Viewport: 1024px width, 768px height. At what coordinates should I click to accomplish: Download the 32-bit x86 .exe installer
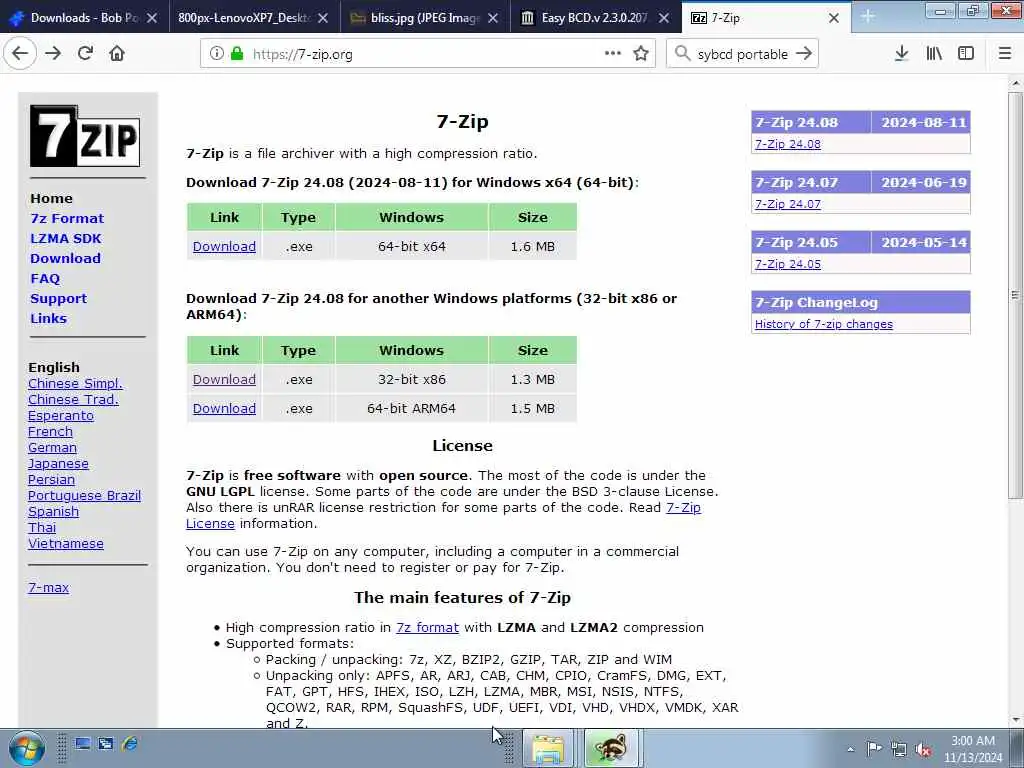(x=224, y=379)
